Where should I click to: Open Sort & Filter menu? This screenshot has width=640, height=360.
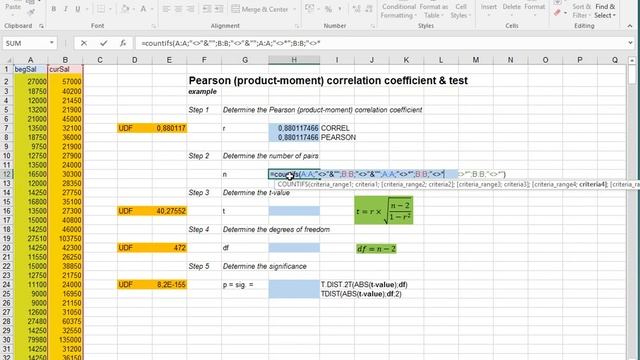point(581,11)
